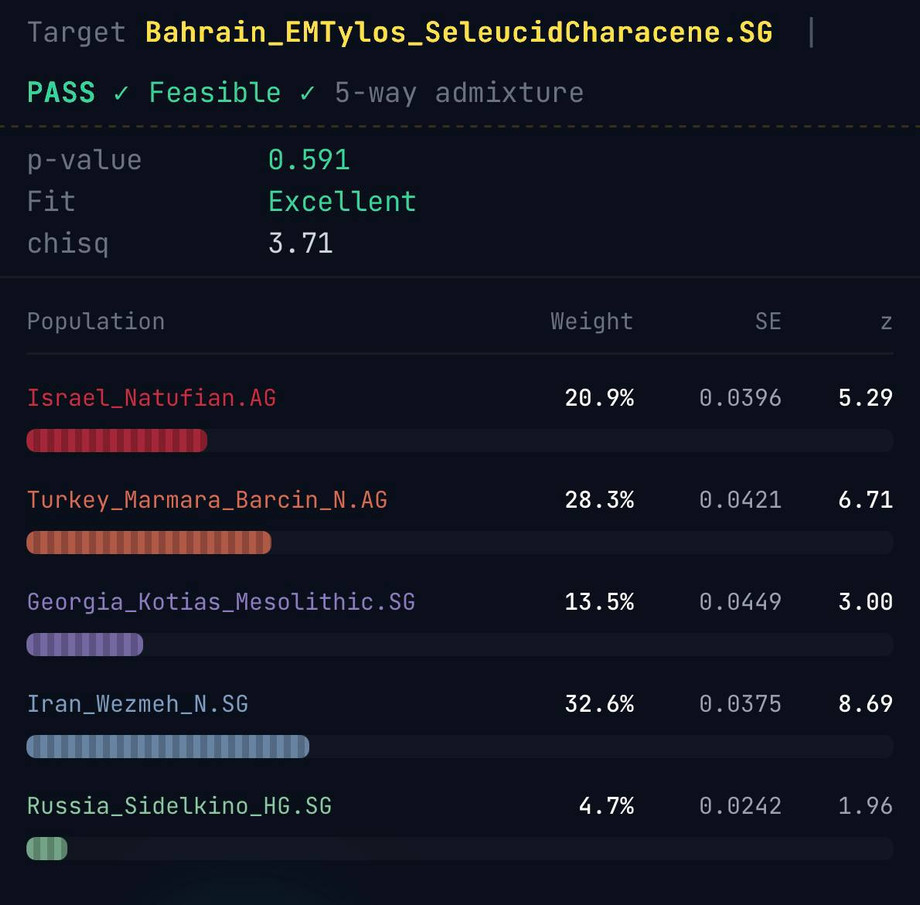The image size is (920, 905).
Task: Click z value 5.29
Action: 865,398
